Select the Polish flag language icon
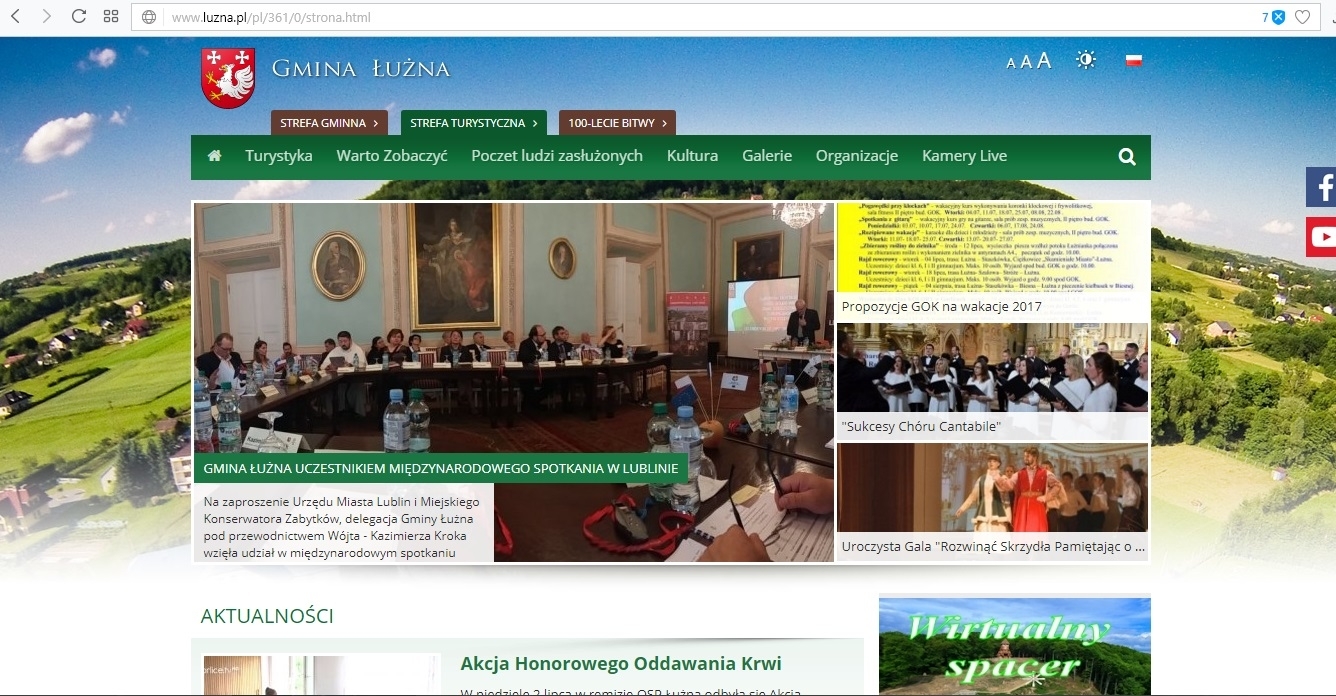This screenshot has width=1336, height=696. pos(1133,60)
